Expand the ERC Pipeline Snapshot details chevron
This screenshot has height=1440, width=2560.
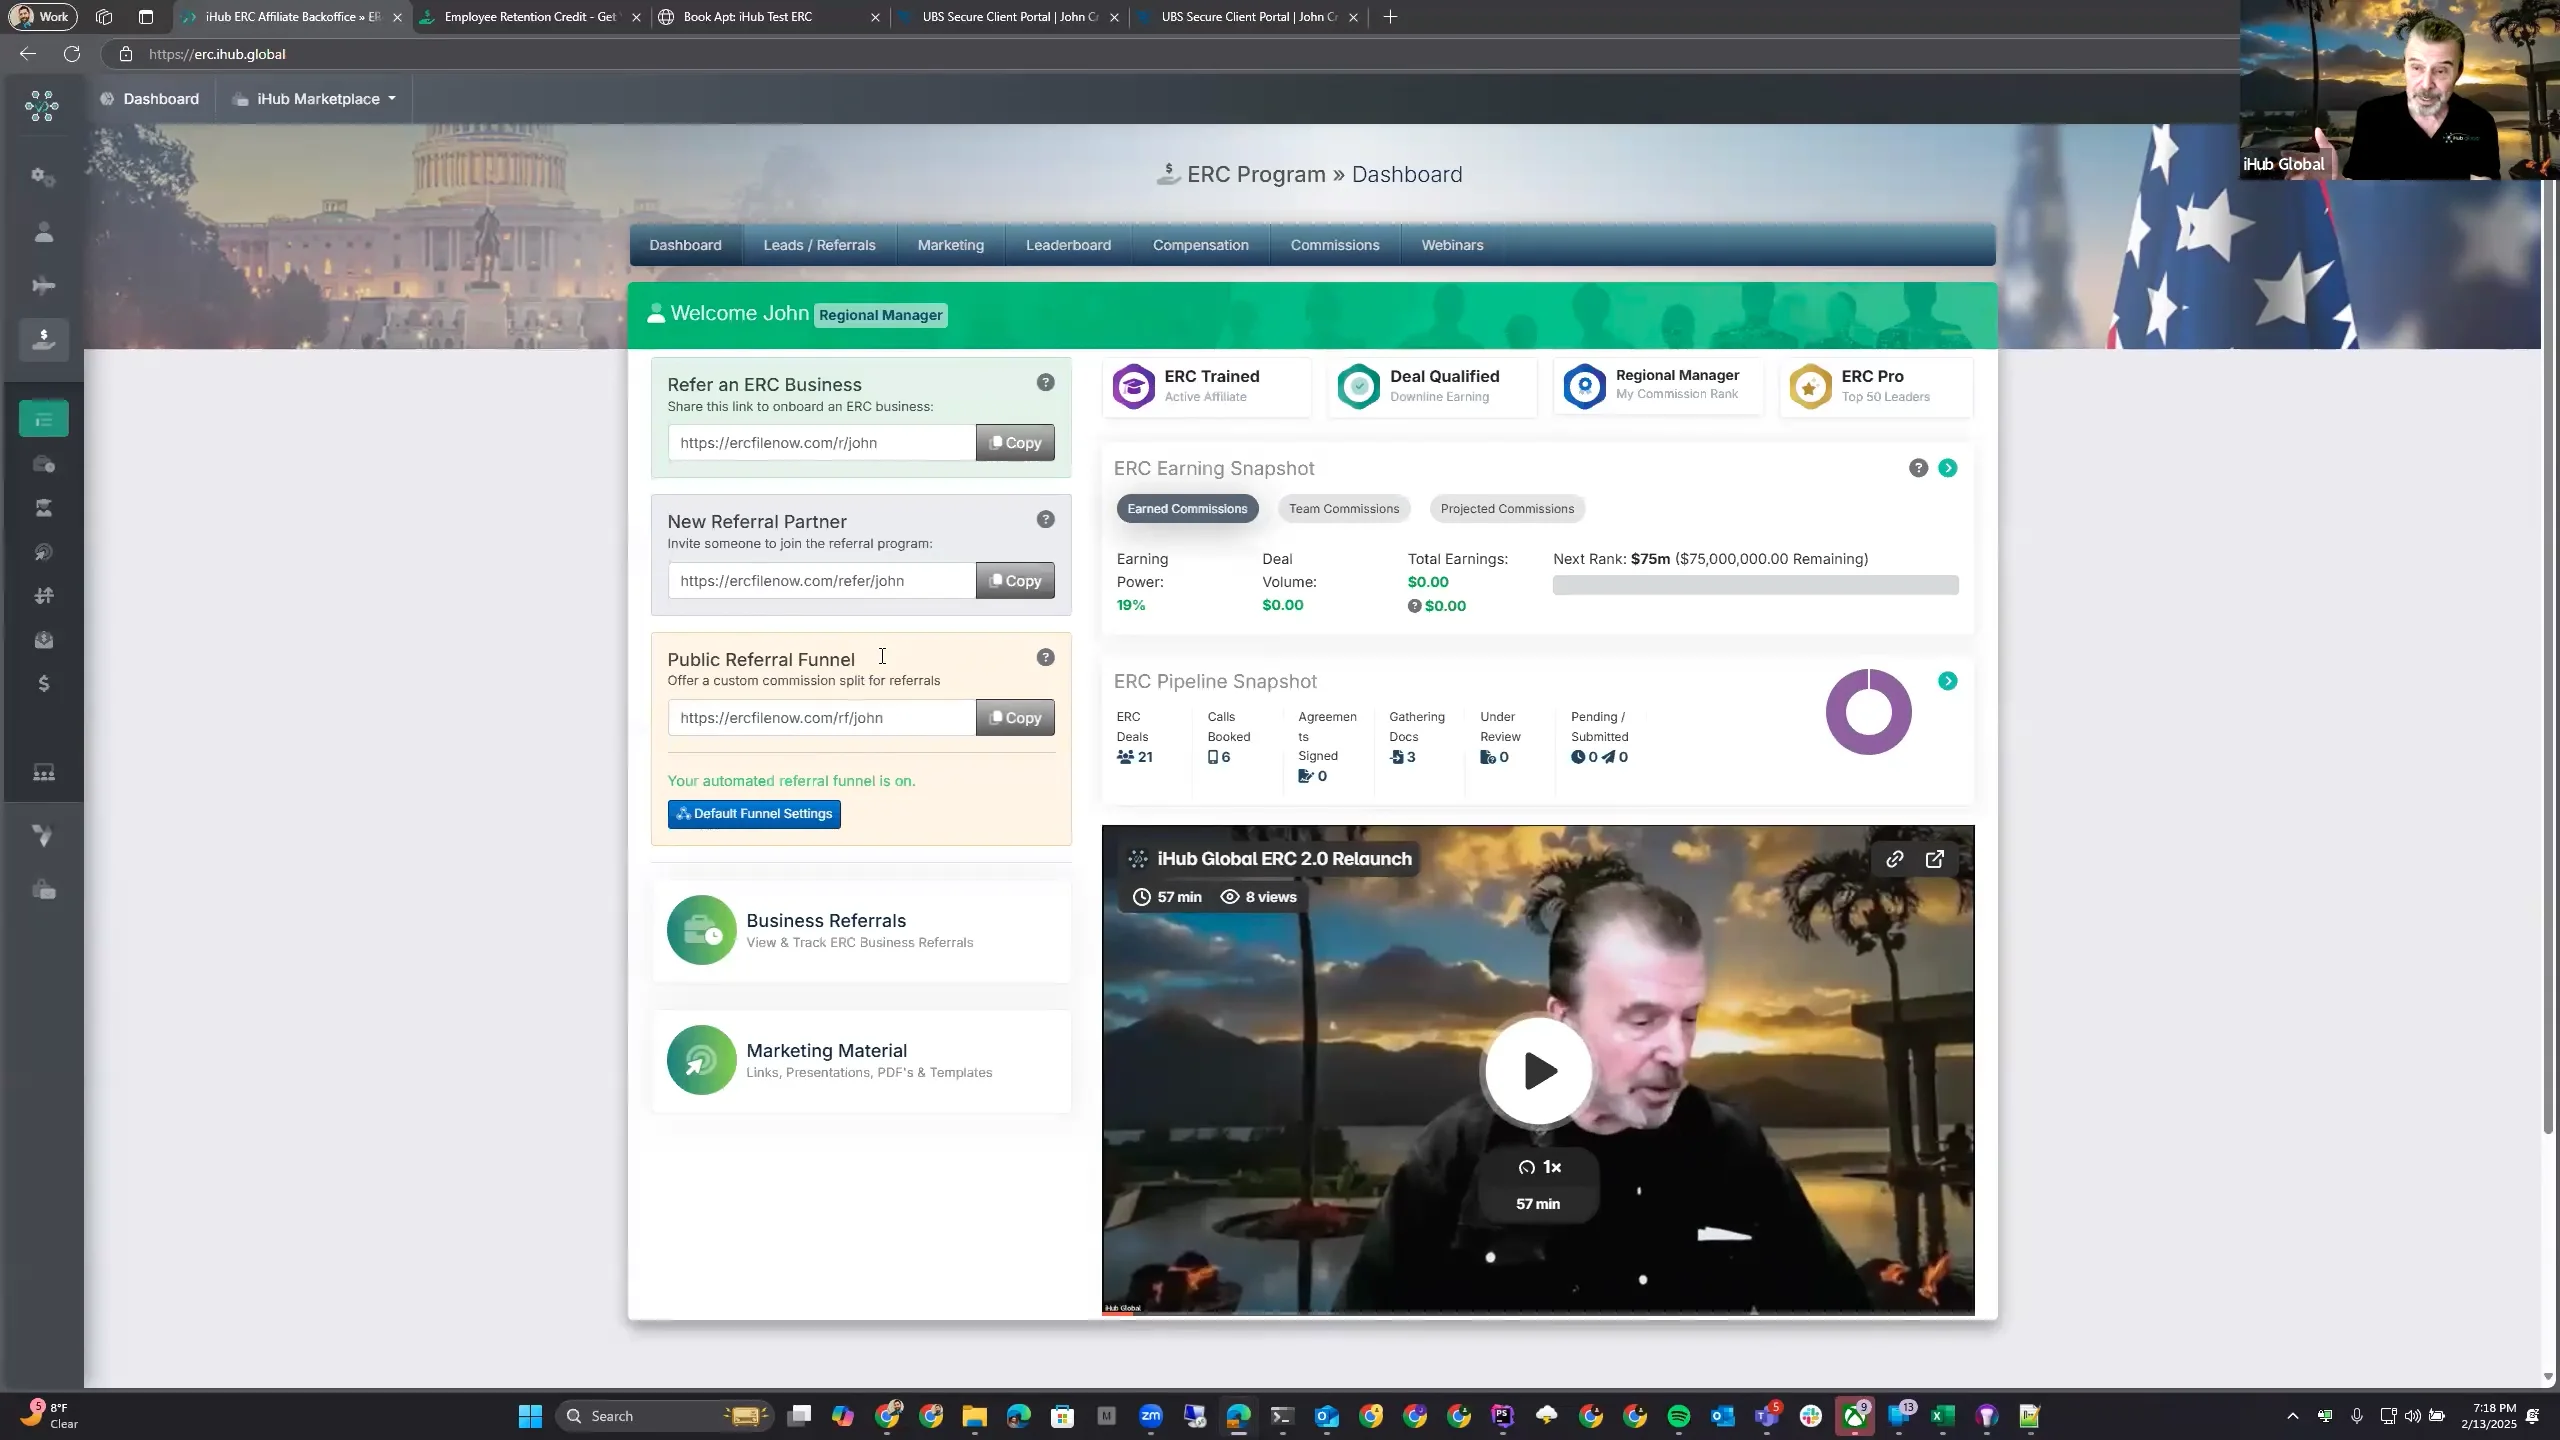(x=1947, y=681)
